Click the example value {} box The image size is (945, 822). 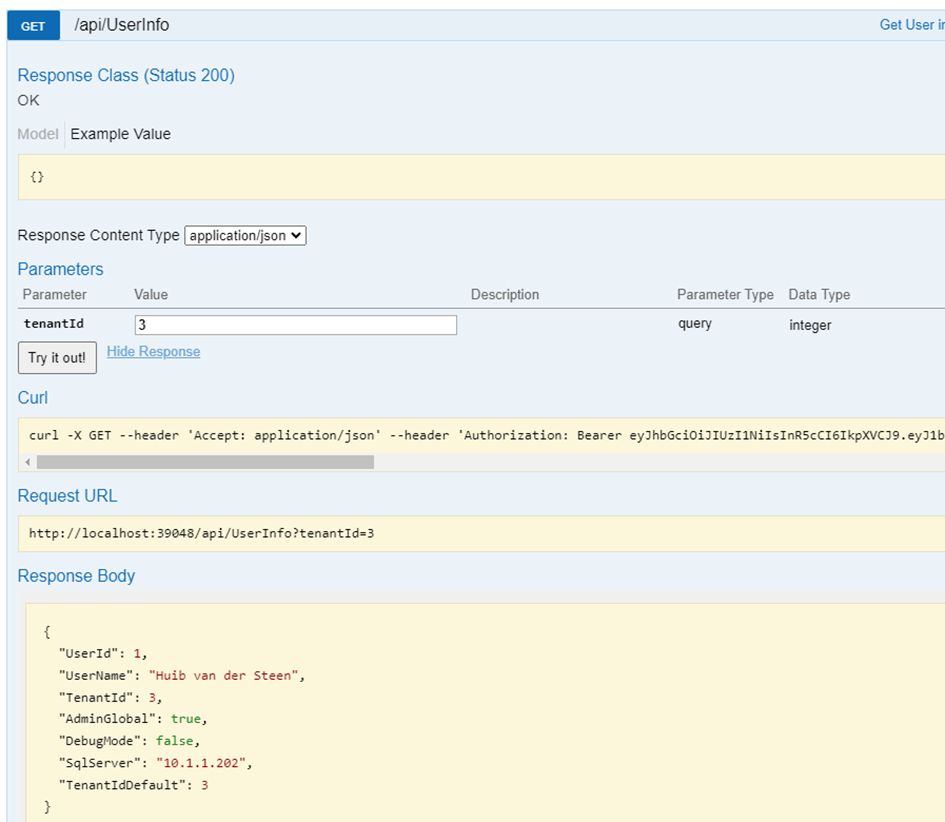(481, 177)
